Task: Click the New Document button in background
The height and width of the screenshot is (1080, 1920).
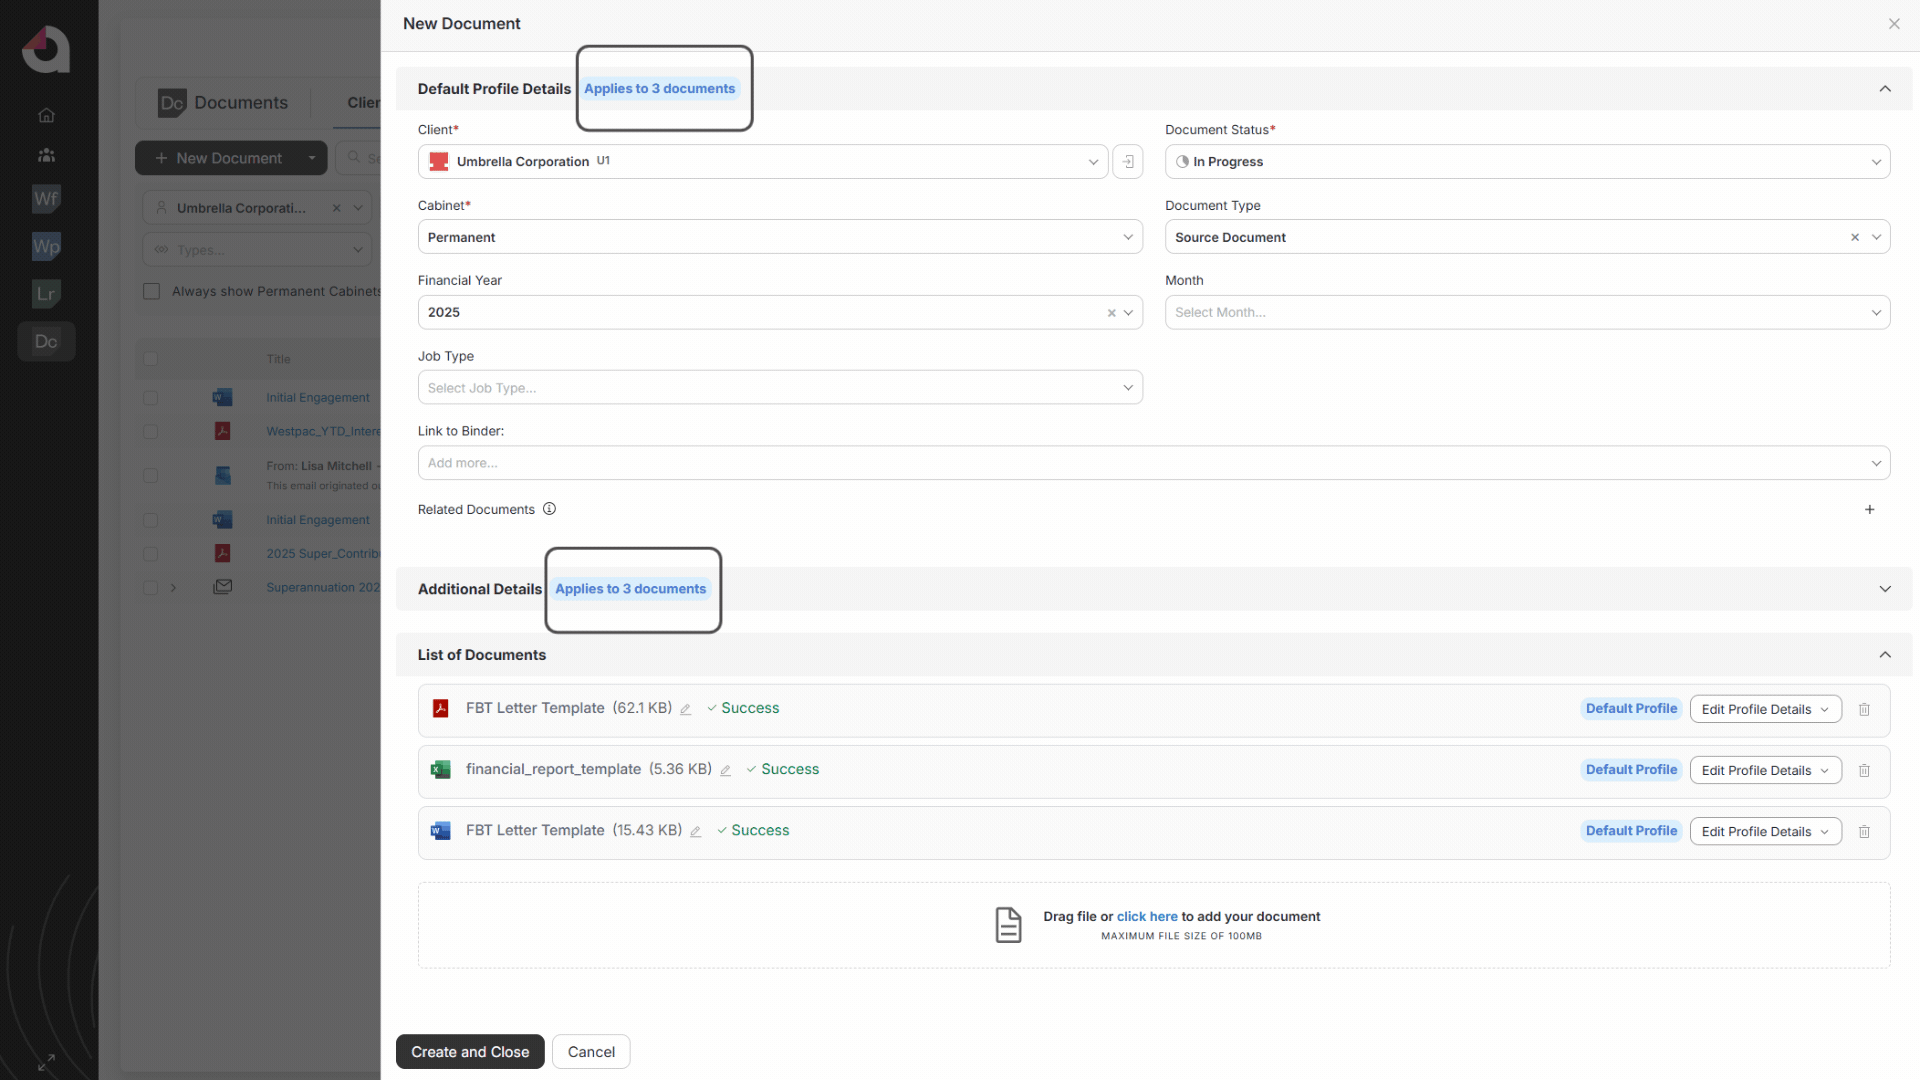Action: [218, 158]
